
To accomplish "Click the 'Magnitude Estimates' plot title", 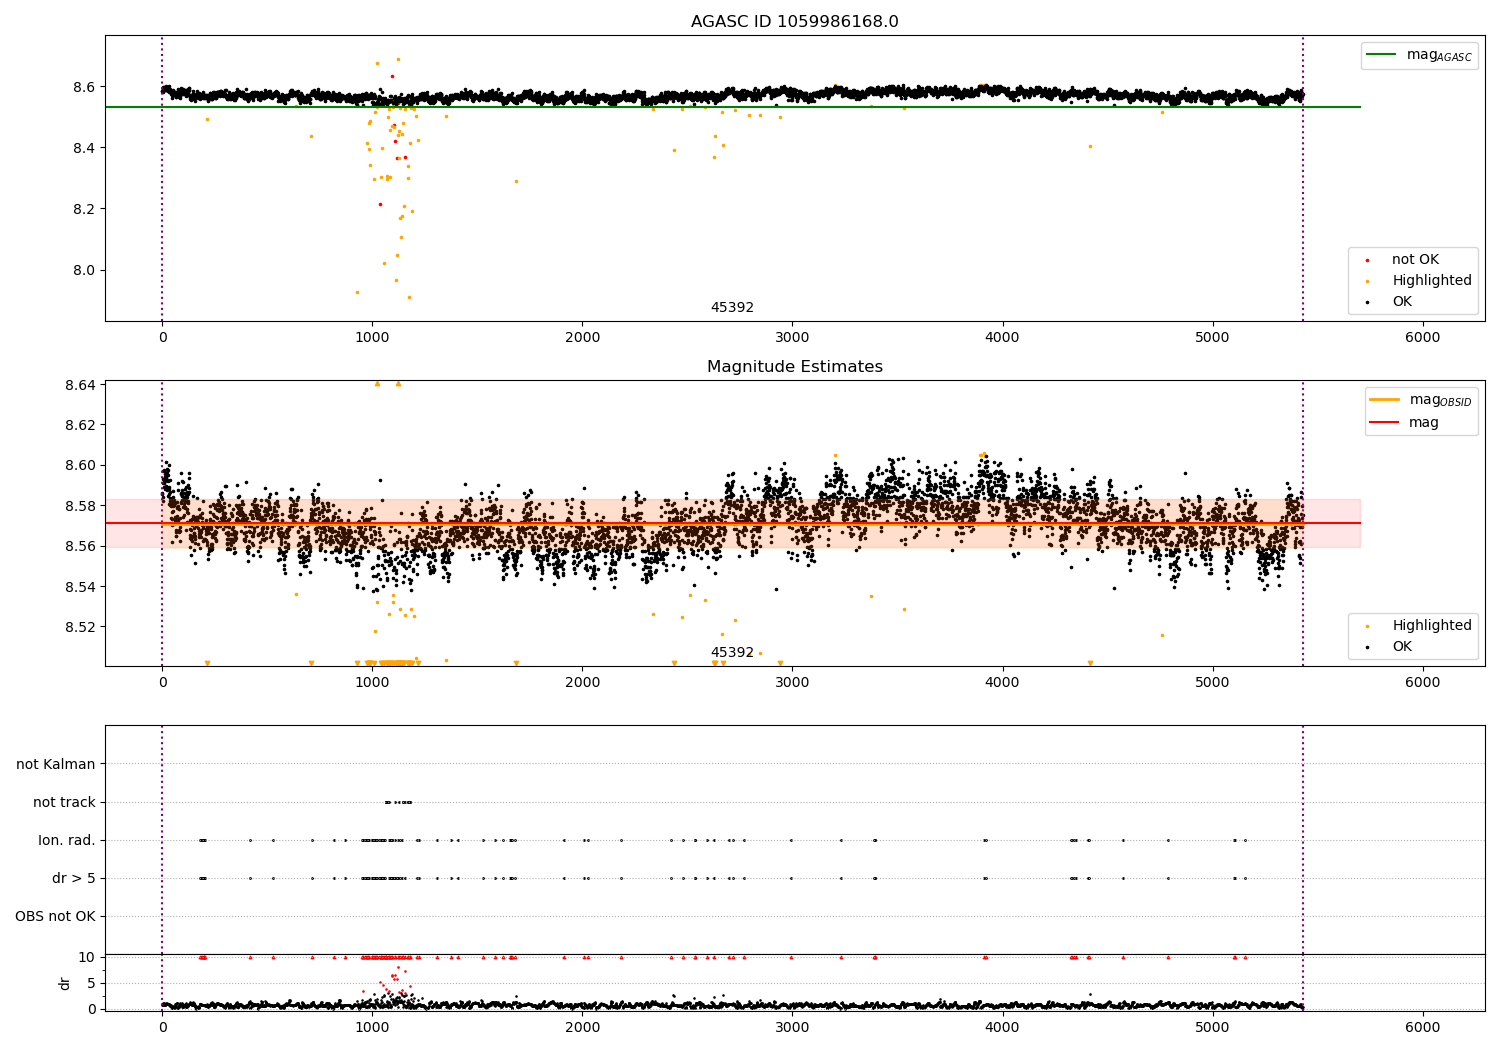I will (794, 367).
